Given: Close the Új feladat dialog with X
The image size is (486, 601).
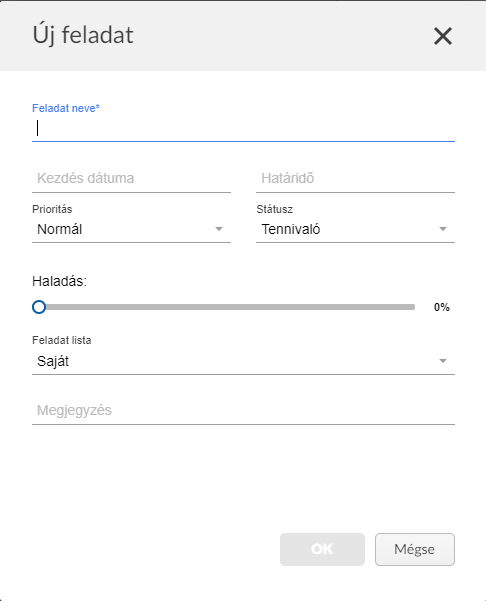Looking at the screenshot, I should [443, 36].
